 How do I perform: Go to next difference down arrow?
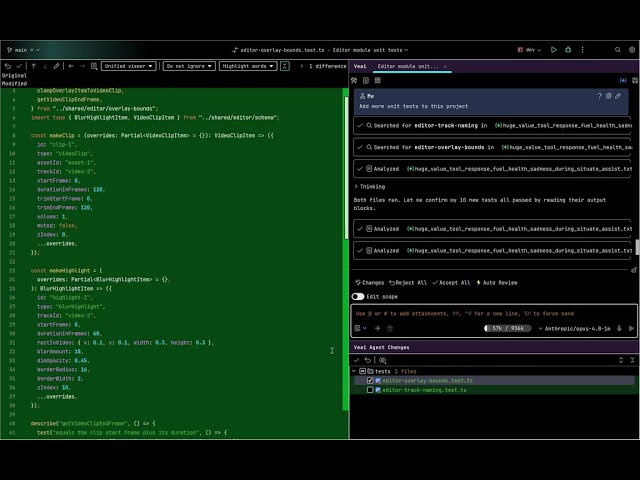click(x=45, y=66)
